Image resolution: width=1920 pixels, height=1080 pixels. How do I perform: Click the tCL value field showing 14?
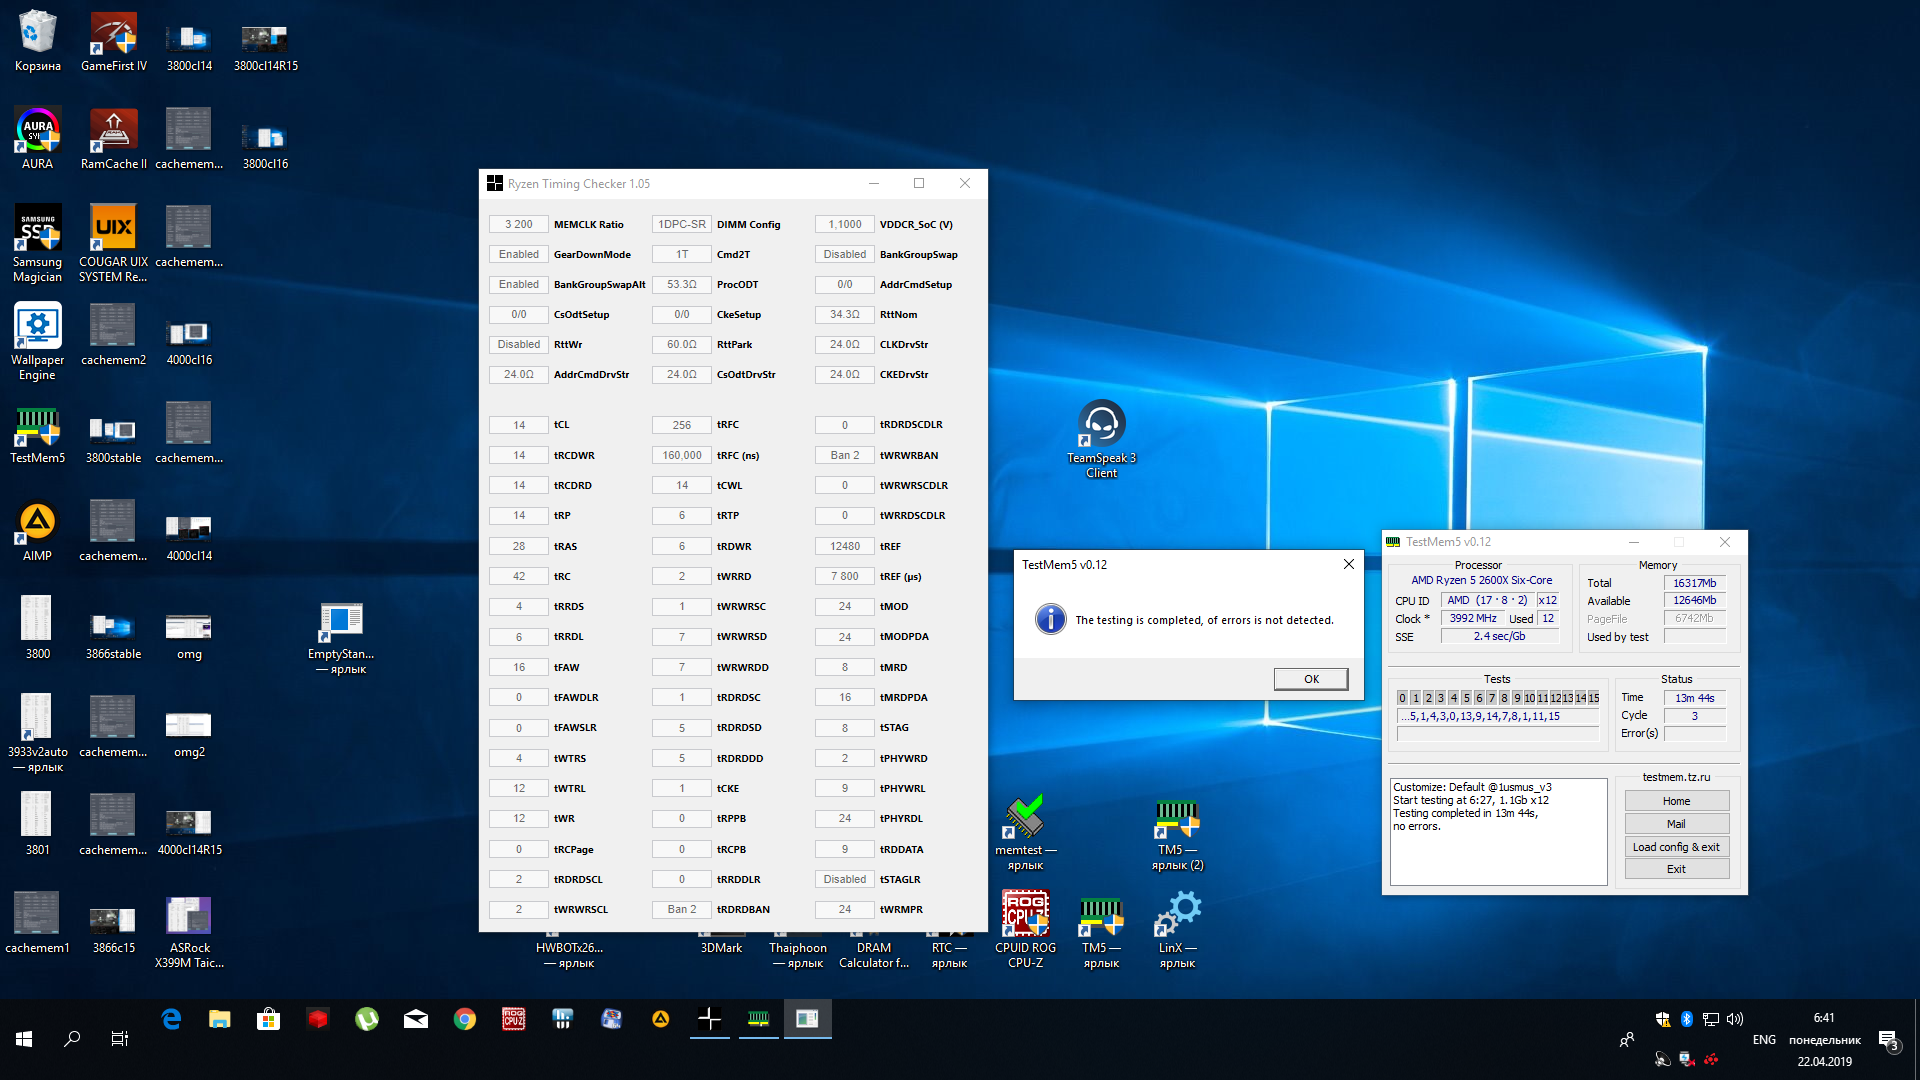518,425
